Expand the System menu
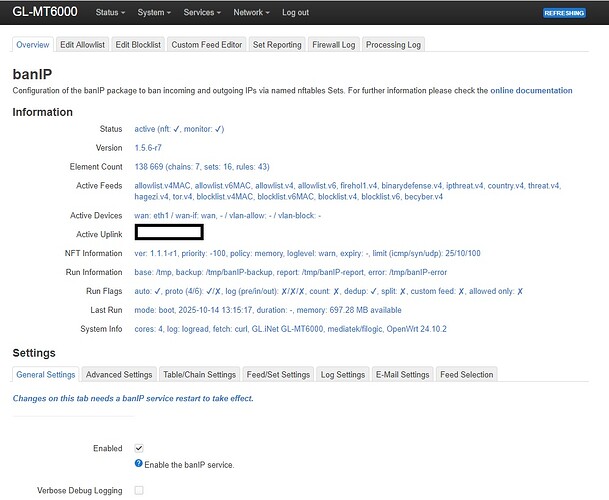Image resolution: width=609 pixels, height=500 pixels. [x=153, y=13]
